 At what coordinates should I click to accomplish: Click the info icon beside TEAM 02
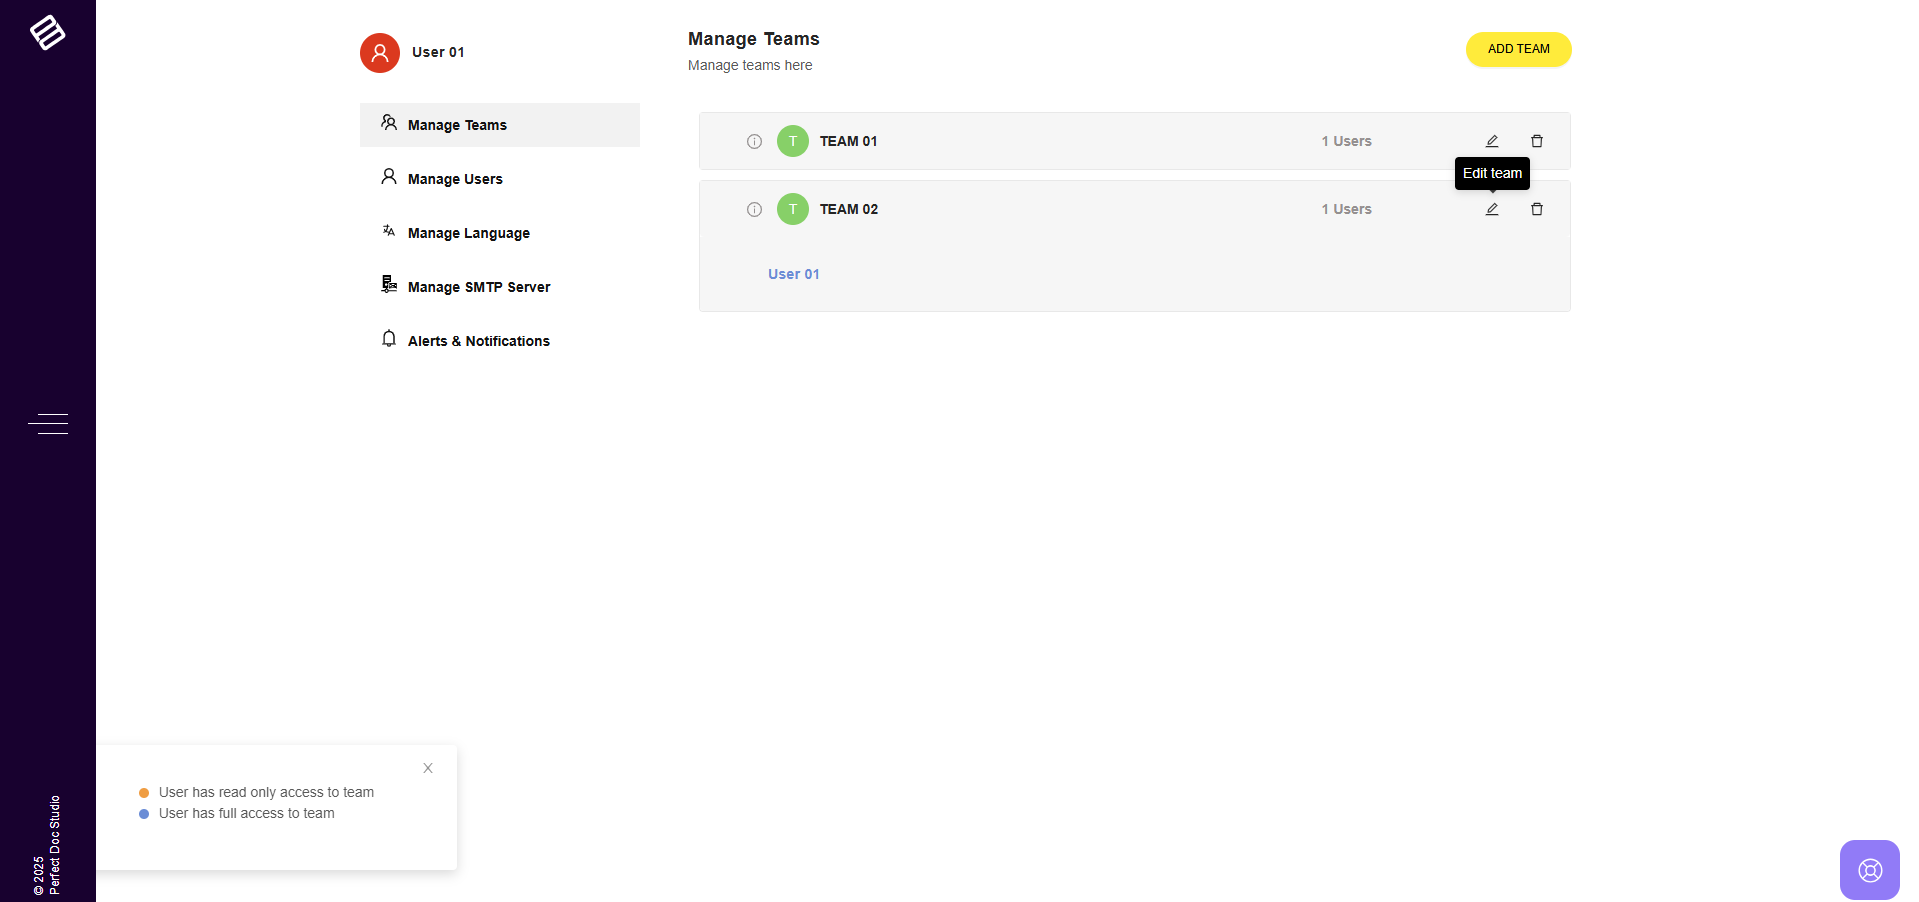tap(754, 209)
